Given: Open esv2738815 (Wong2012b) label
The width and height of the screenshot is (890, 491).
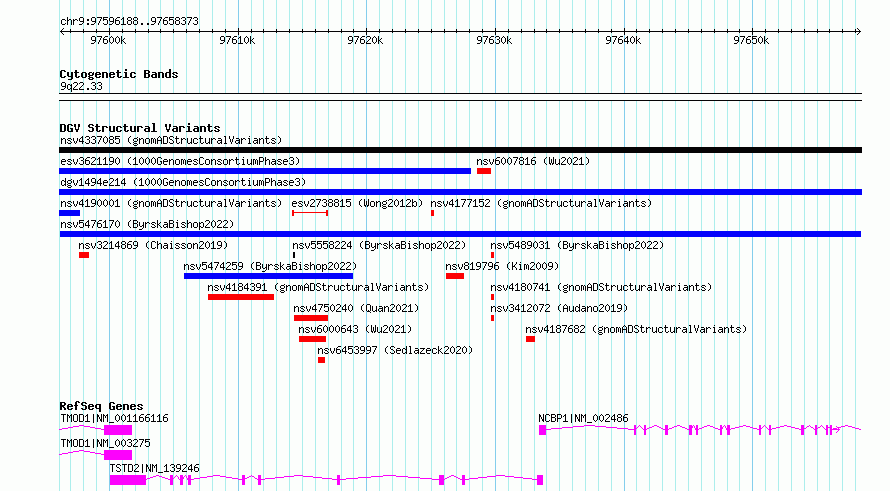Looking at the screenshot, I should 357,203.
